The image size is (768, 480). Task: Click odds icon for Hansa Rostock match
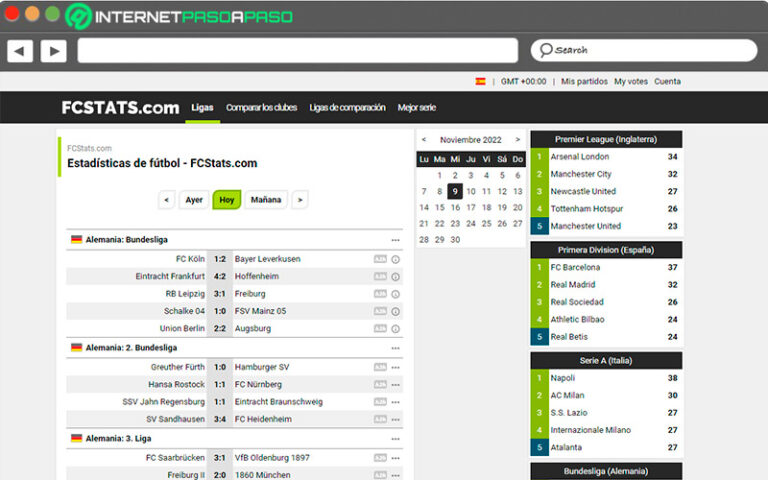[x=380, y=384]
